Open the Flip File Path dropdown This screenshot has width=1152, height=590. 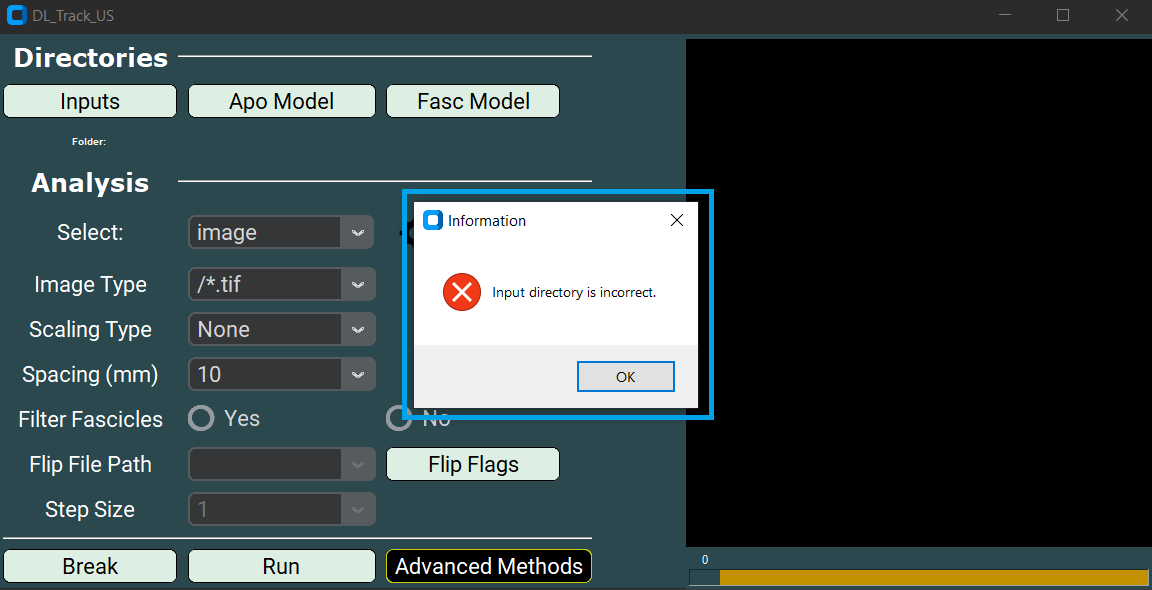pos(281,464)
